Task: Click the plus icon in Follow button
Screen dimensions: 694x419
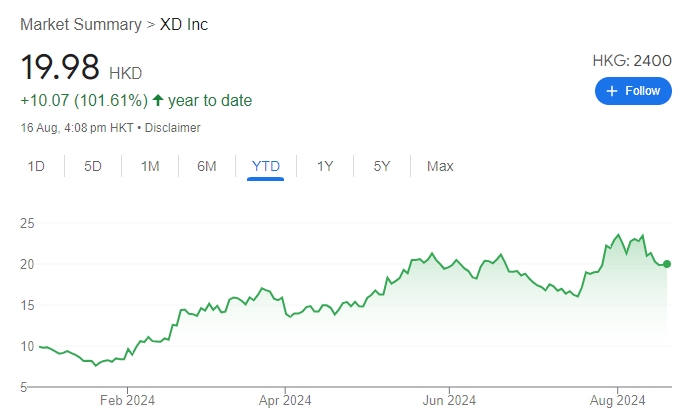Action: click(x=612, y=91)
